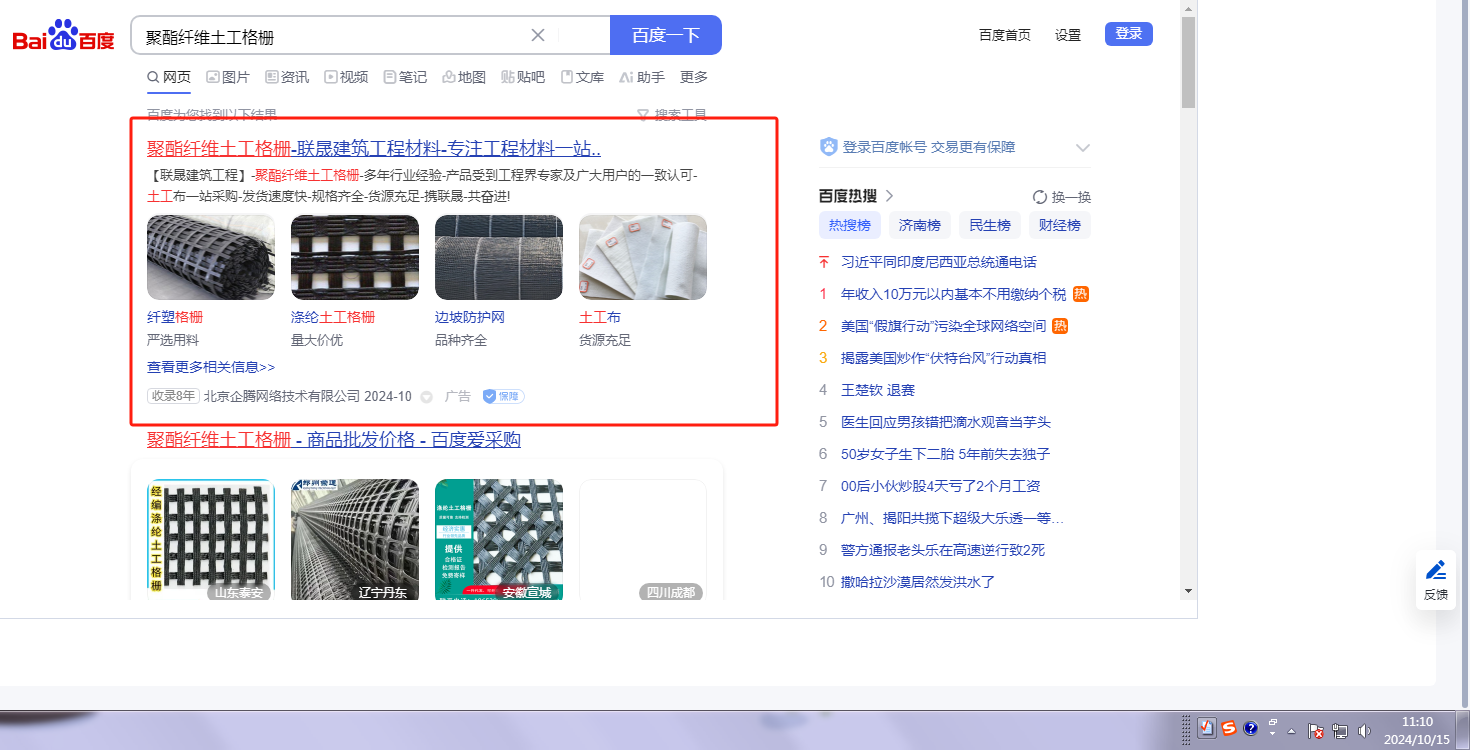
Task: Select the 济南榜 tab
Action: 920,225
